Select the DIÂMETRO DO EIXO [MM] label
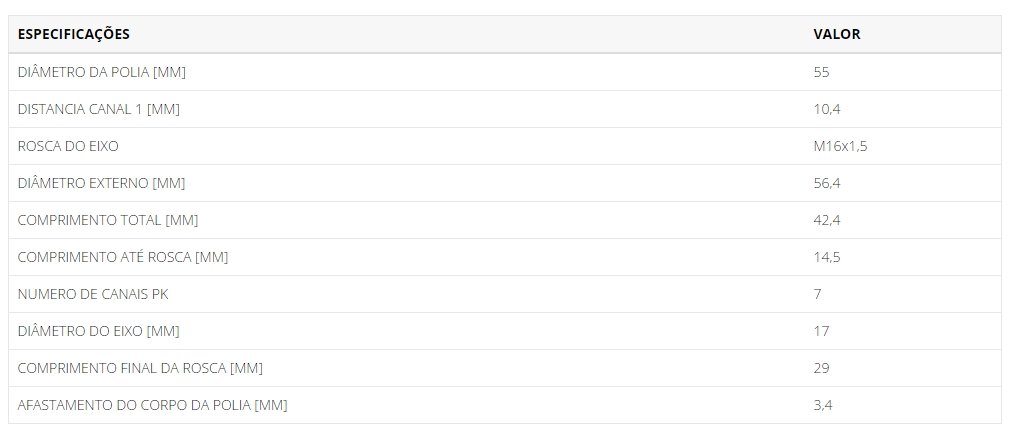The width and height of the screenshot is (1014, 443). click(98, 331)
